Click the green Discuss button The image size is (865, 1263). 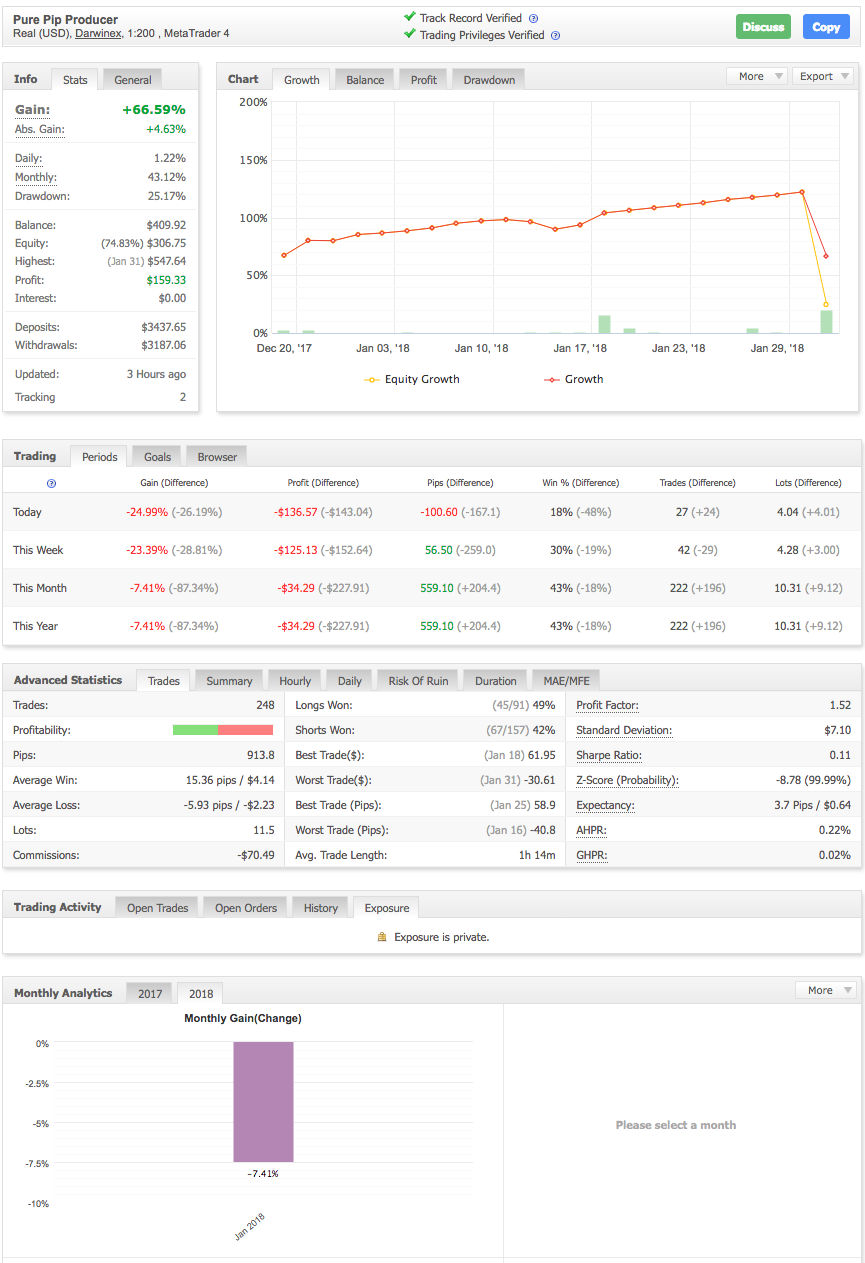click(x=763, y=27)
